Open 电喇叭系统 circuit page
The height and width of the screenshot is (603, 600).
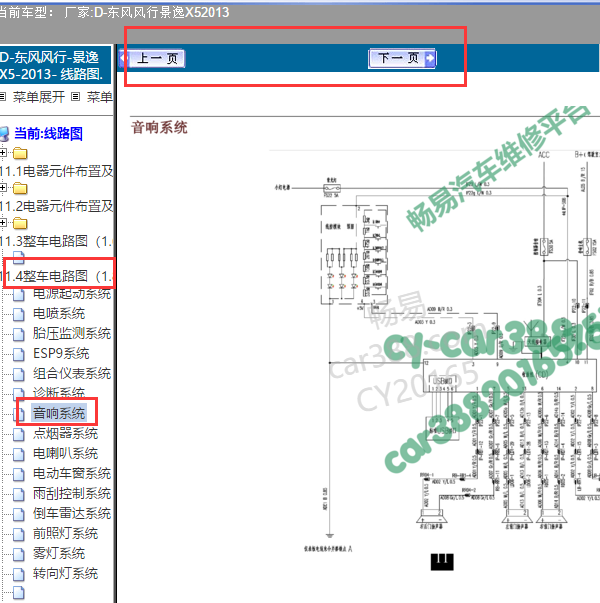pos(65,453)
